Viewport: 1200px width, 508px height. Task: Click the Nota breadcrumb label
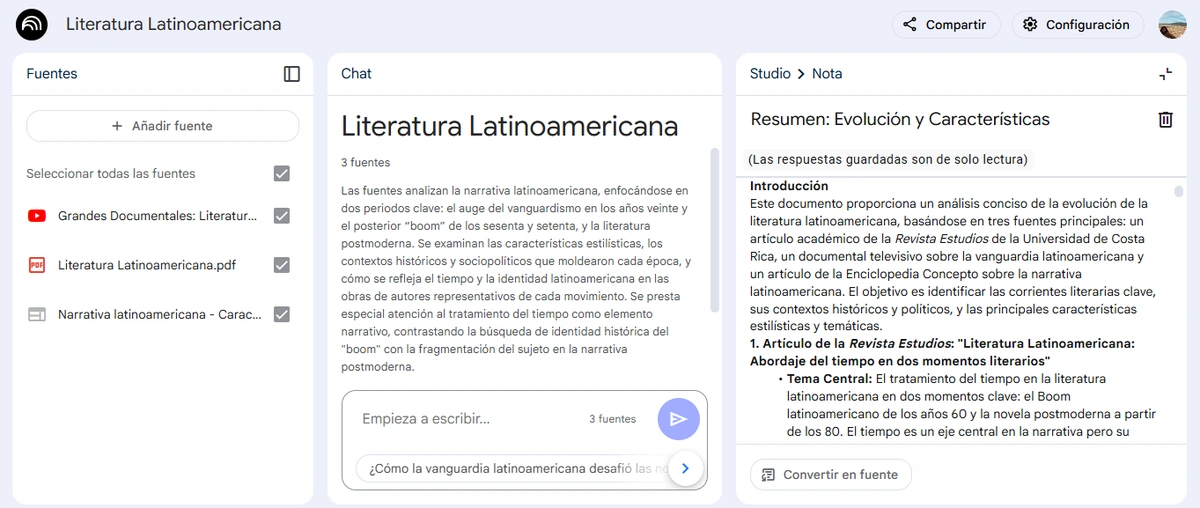(x=827, y=74)
